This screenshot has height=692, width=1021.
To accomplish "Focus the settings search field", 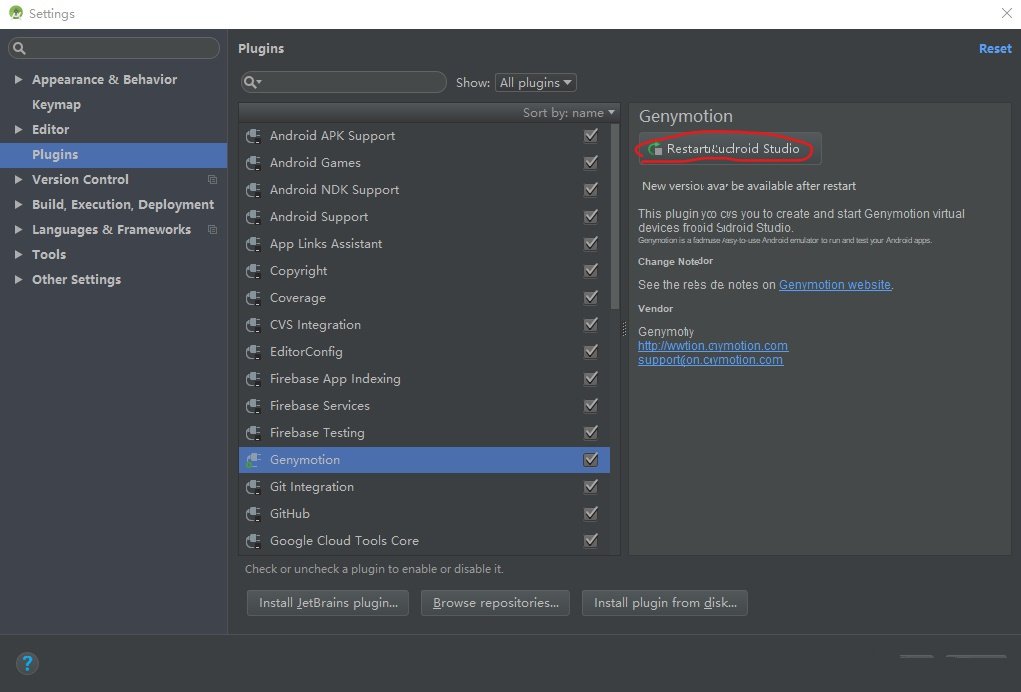I will 114,48.
